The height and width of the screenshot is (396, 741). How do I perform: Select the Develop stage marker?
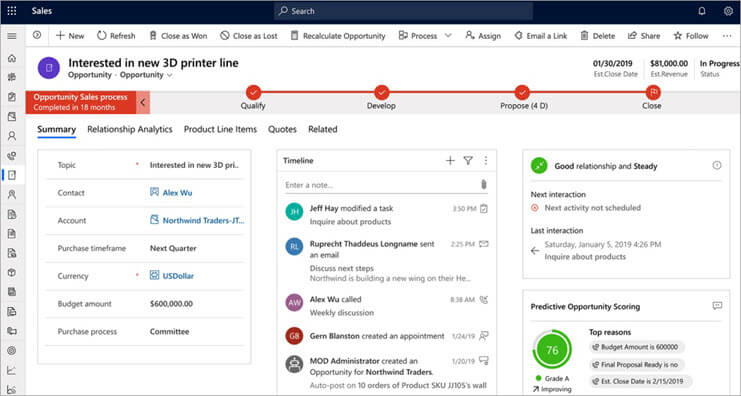[x=381, y=92]
